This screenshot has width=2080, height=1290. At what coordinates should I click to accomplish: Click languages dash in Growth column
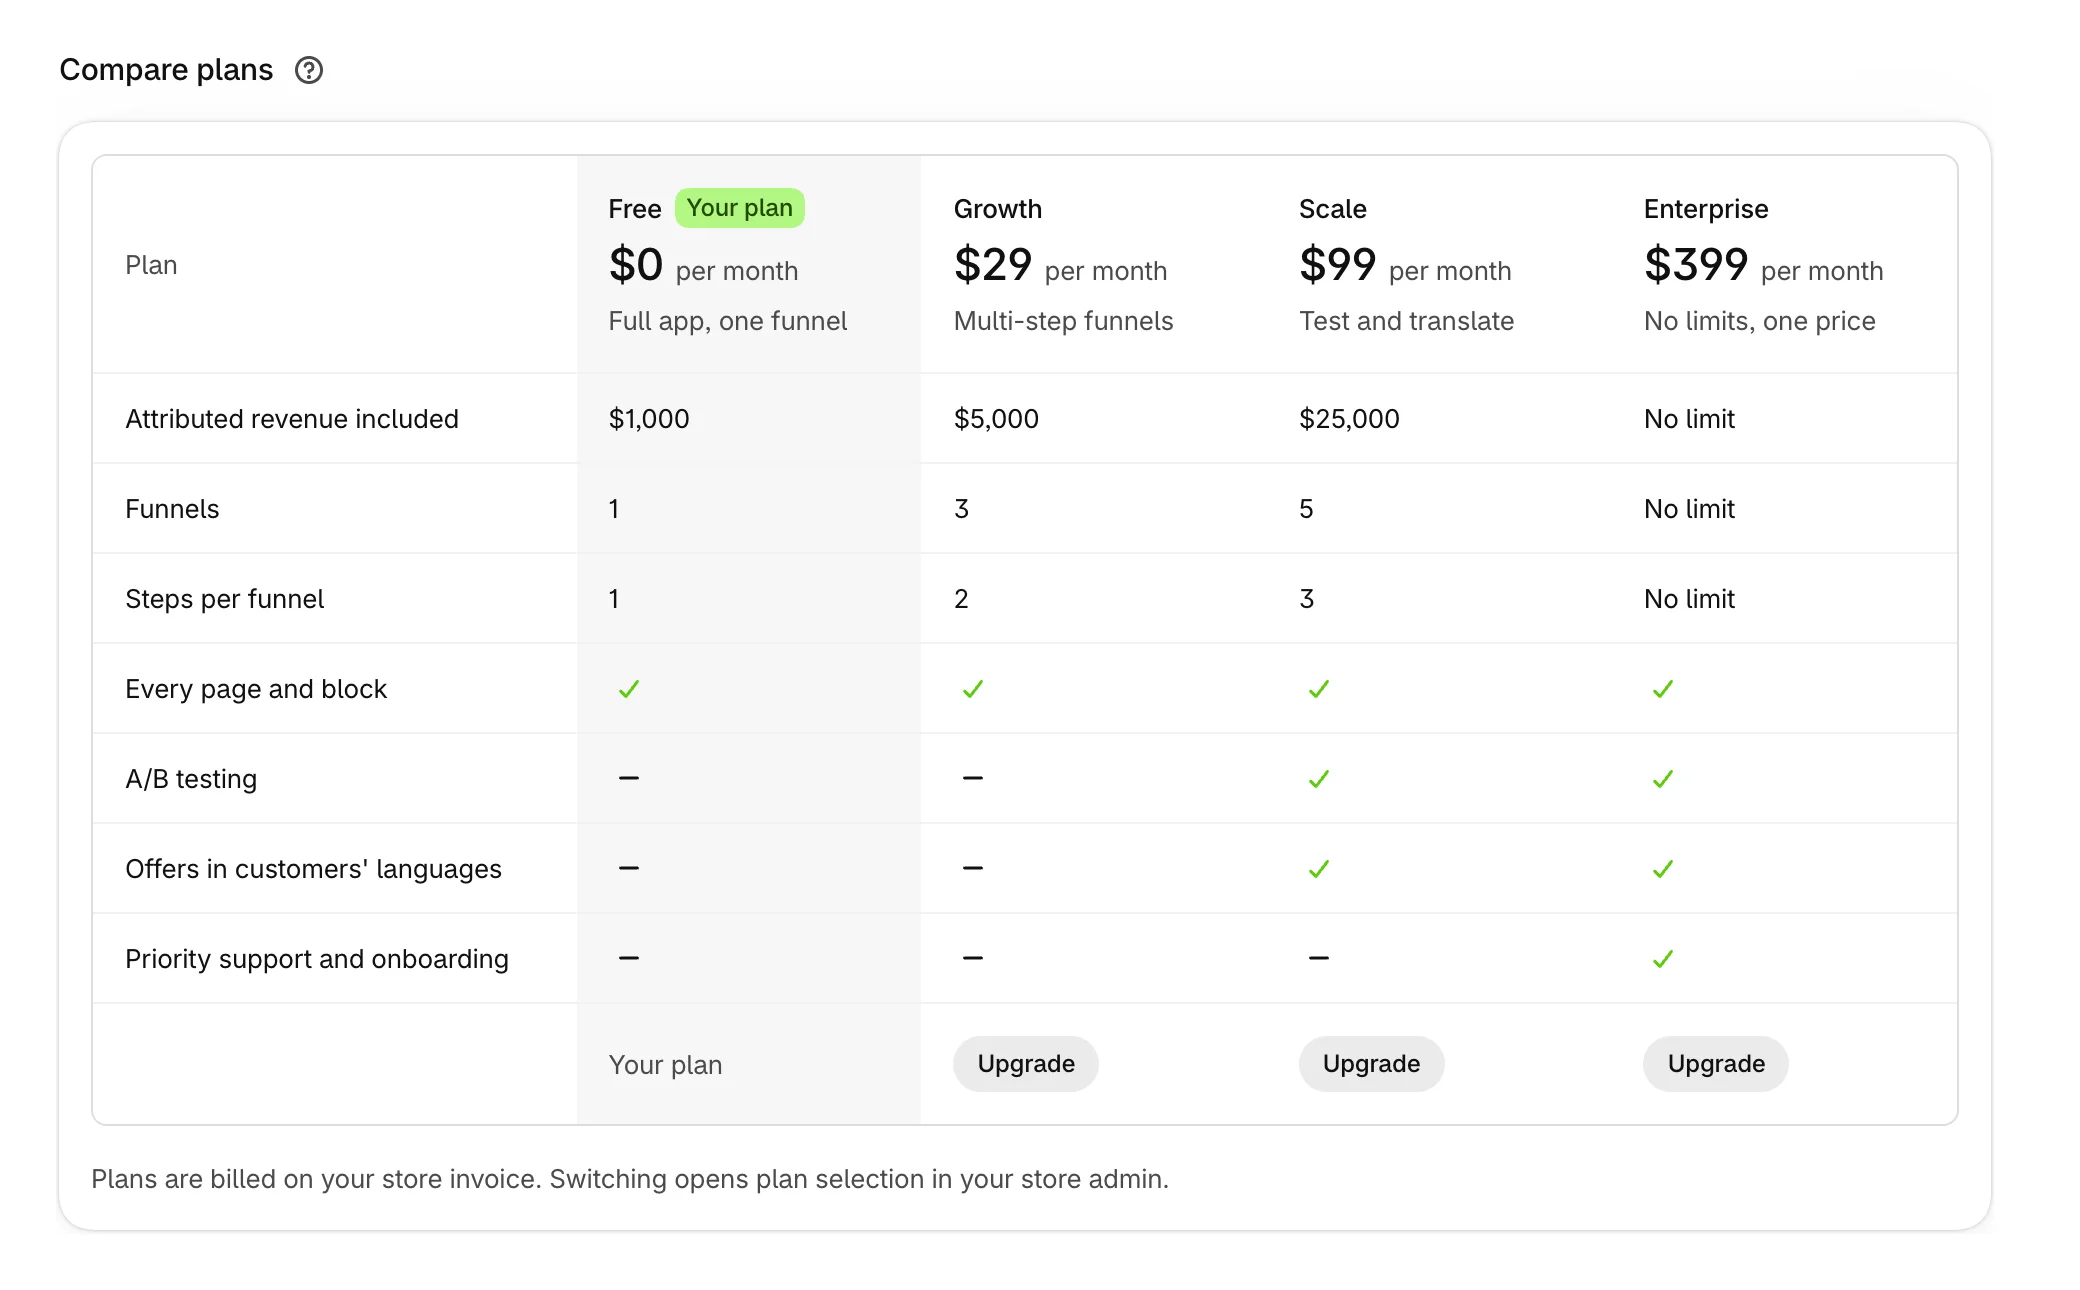[x=973, y=868]
